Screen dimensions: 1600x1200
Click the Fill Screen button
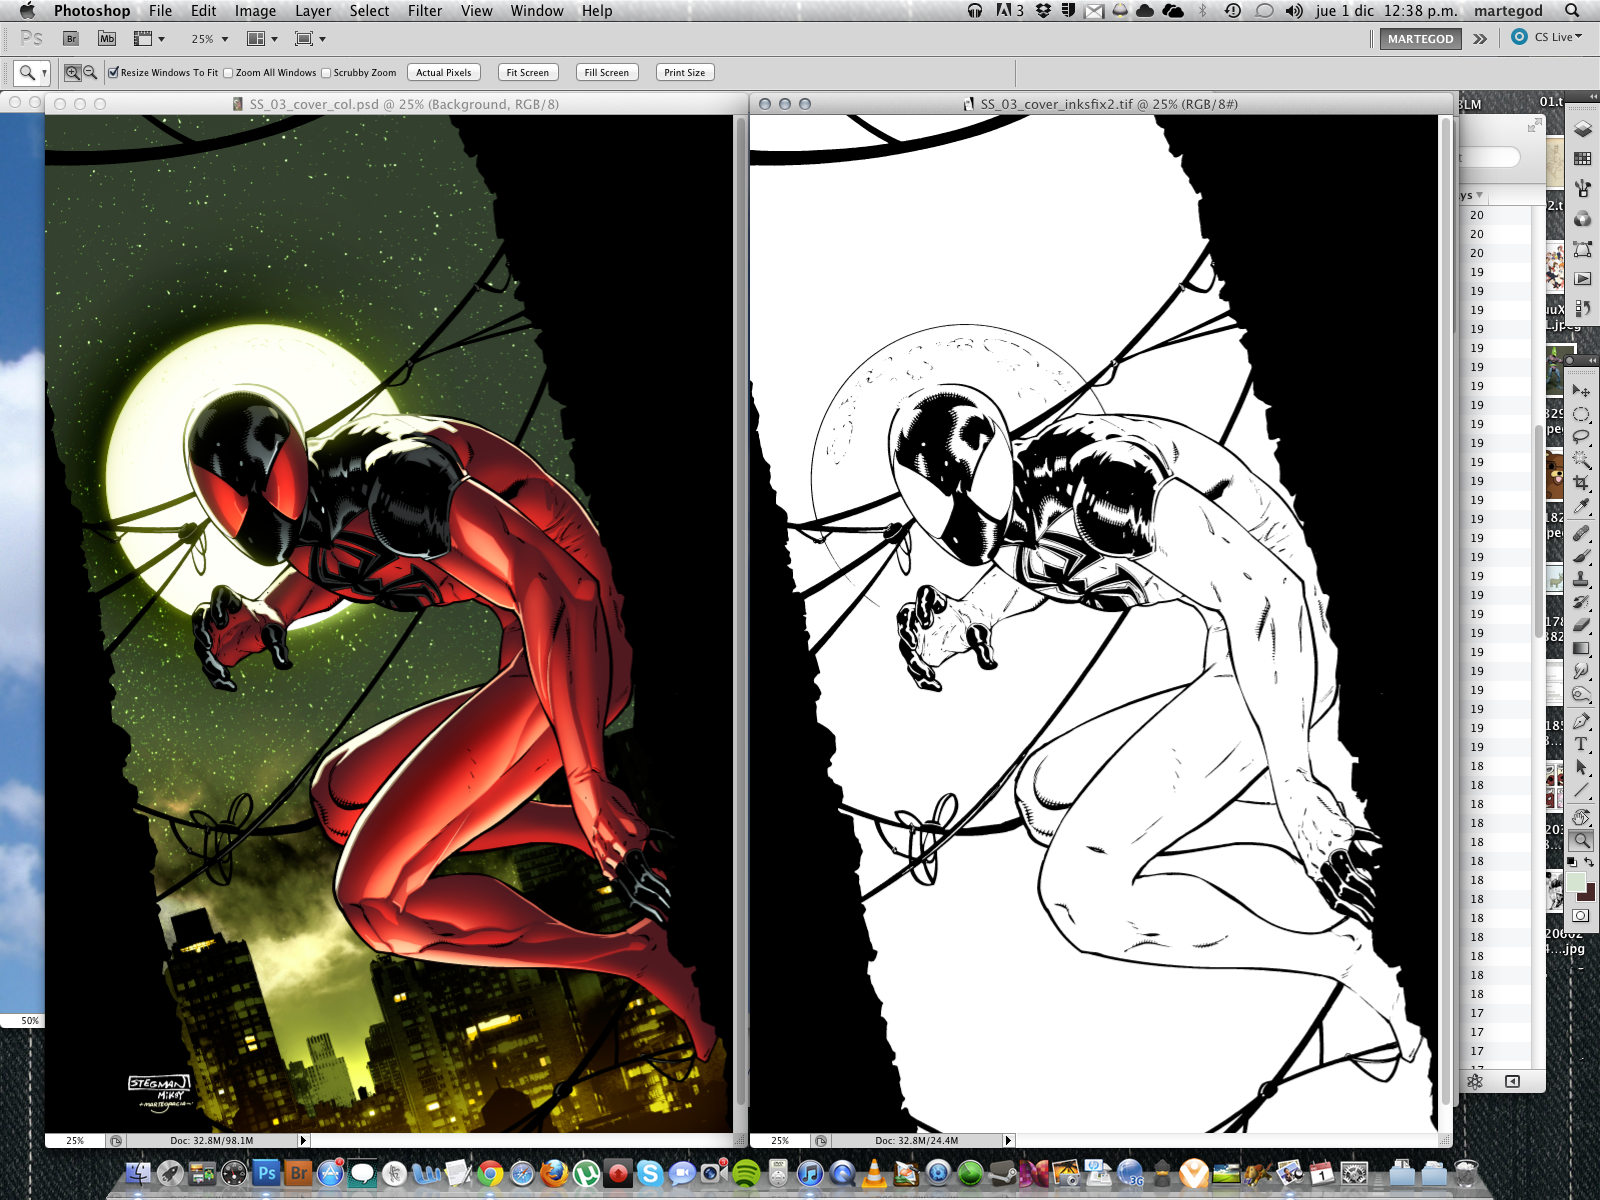click(x=607, y=72)
